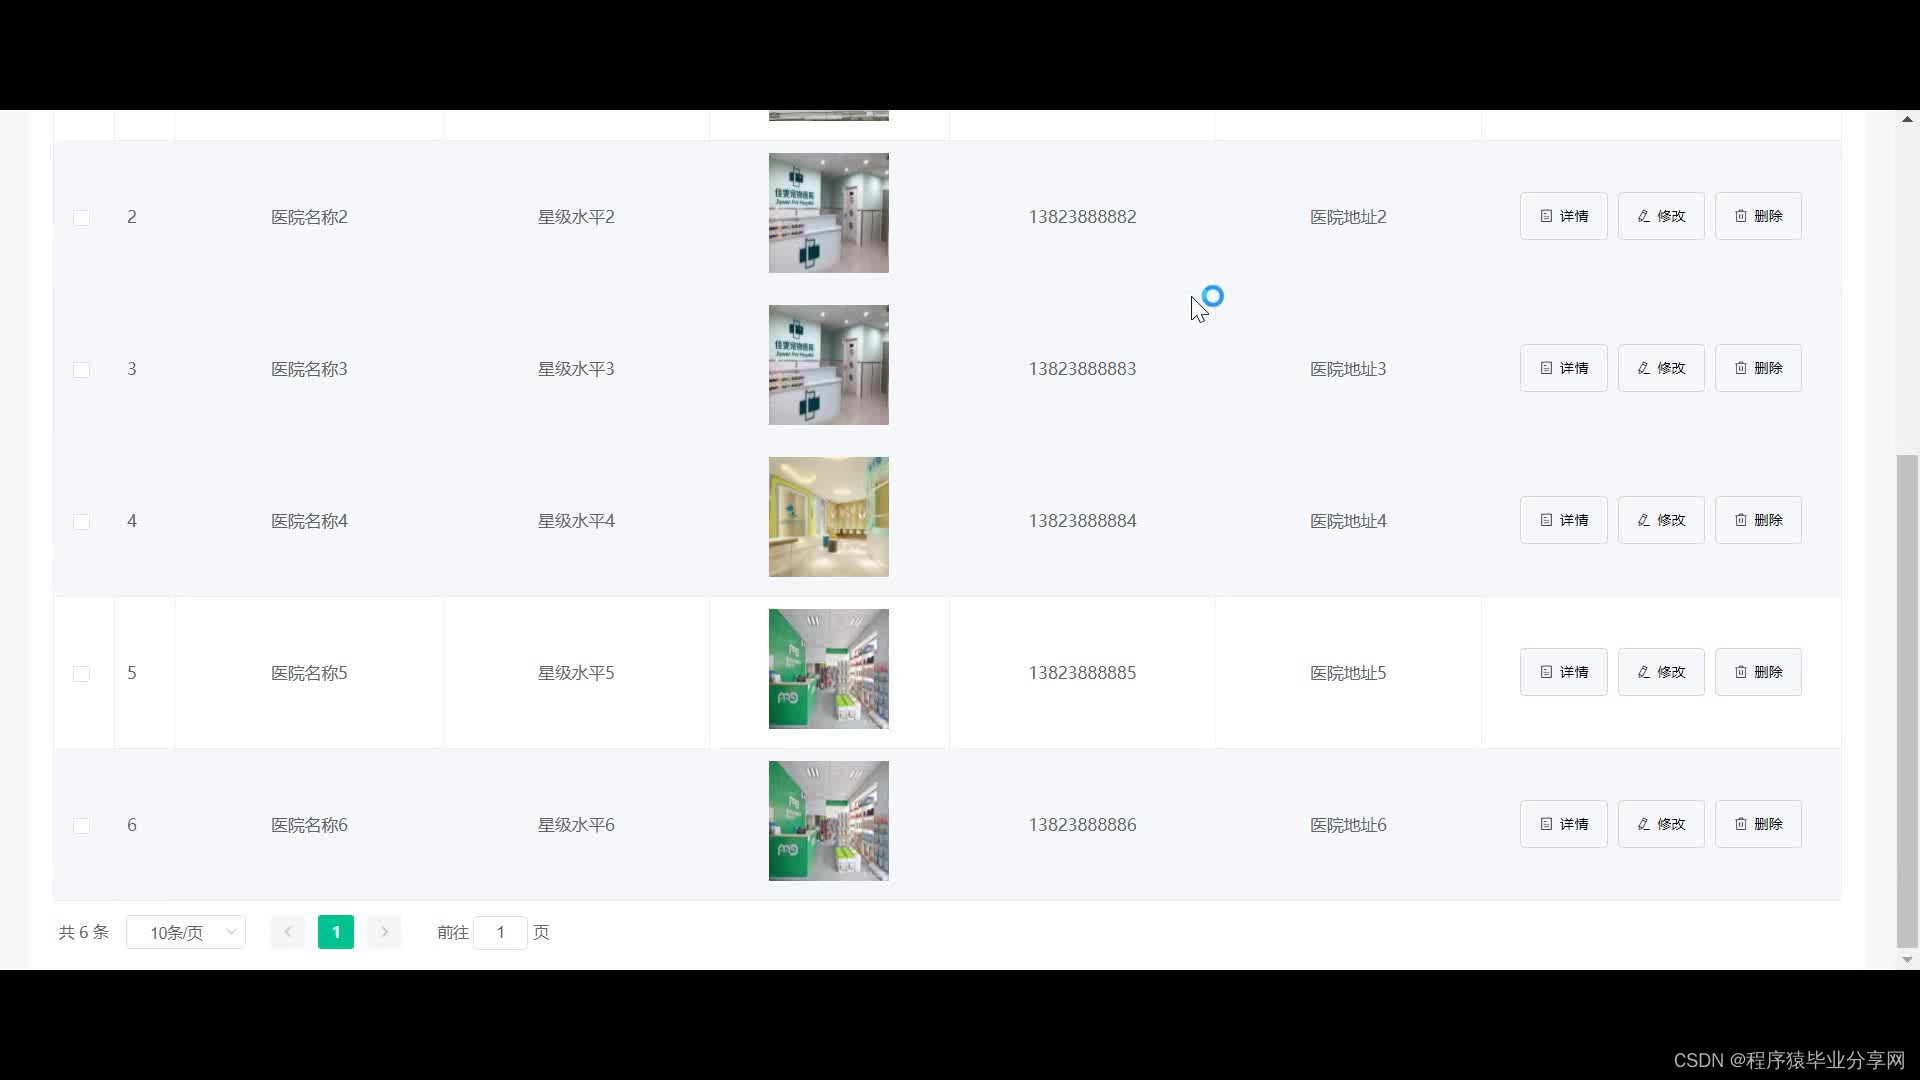Go to next page using right chevron
Viewport: 1920px width, 1080px height.
[384, 932]
